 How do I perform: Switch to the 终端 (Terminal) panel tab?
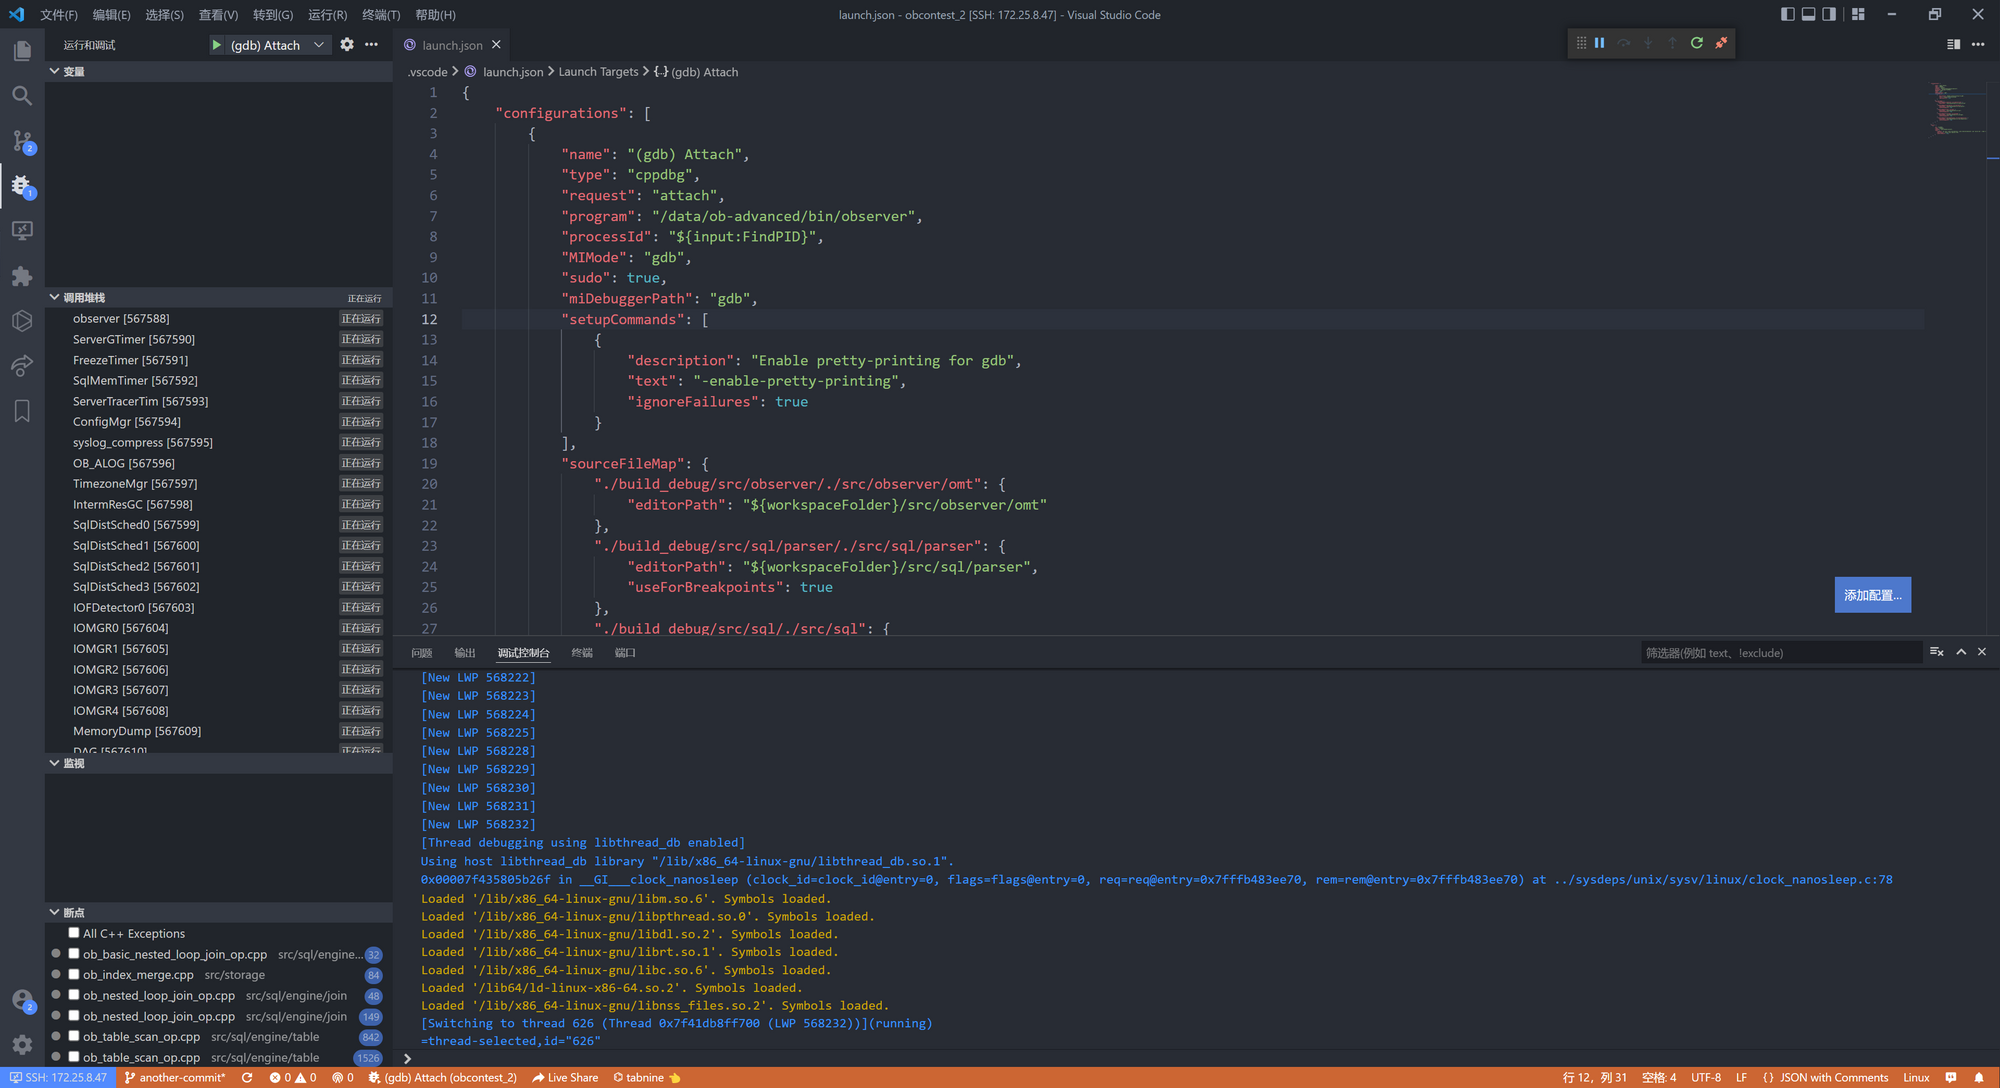point(582,653)
